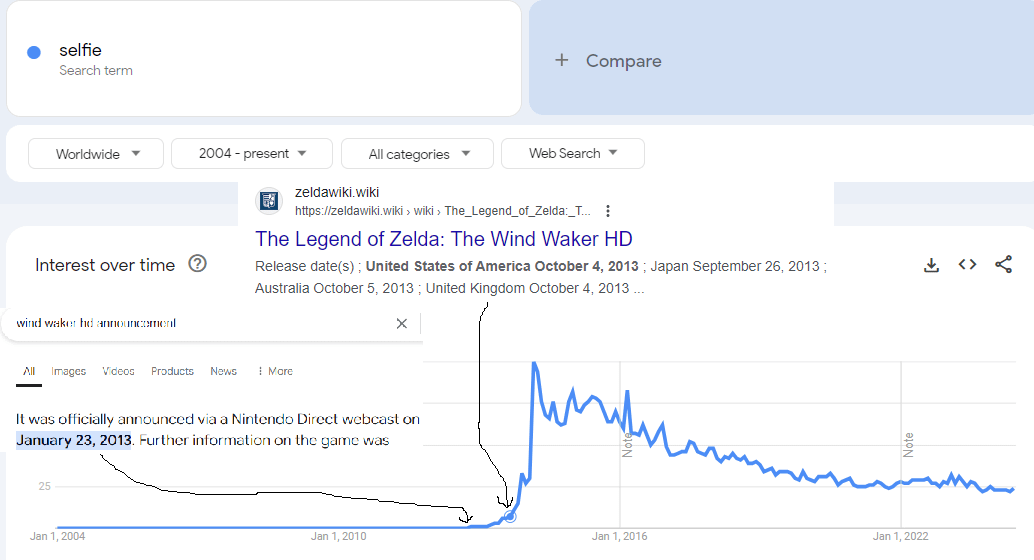Switch to the Videos search tab
This screenshot has height=560, width=1034.
(x=118, y=371)
